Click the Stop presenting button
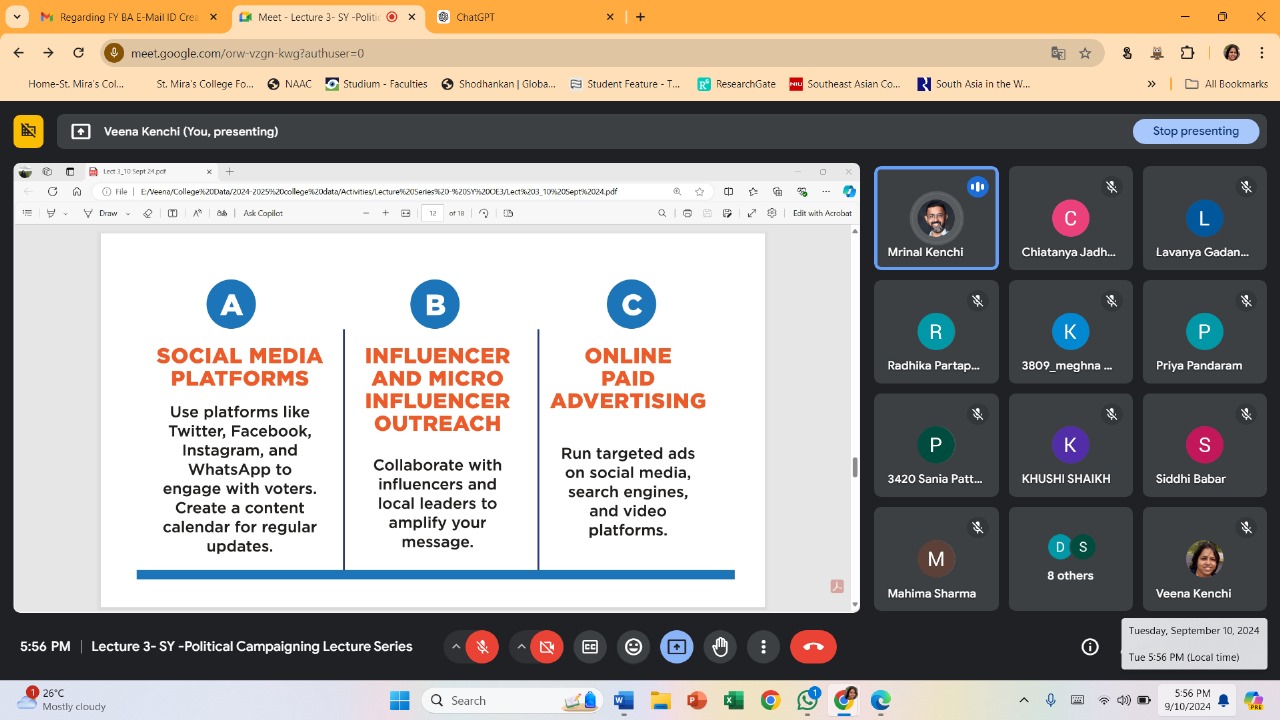The image size is (1280, 720). [x=1195, y=131]
